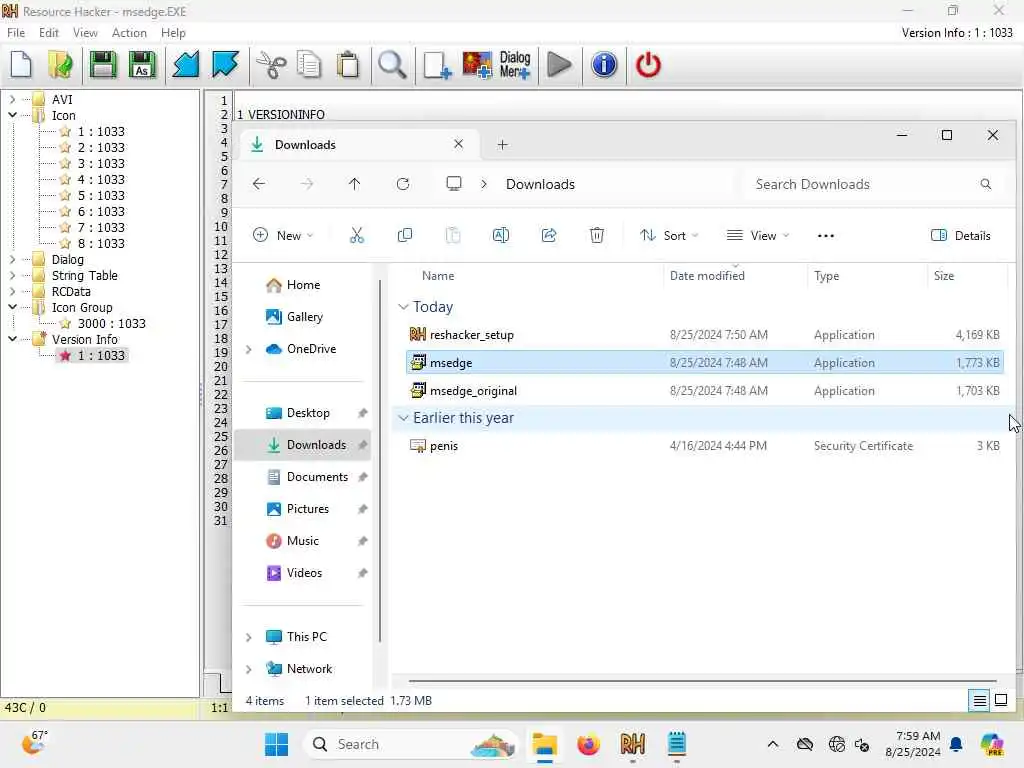Click Cut icon in Explorer command bar
The width and height of the screenshot is (1024, 768).
357,235
